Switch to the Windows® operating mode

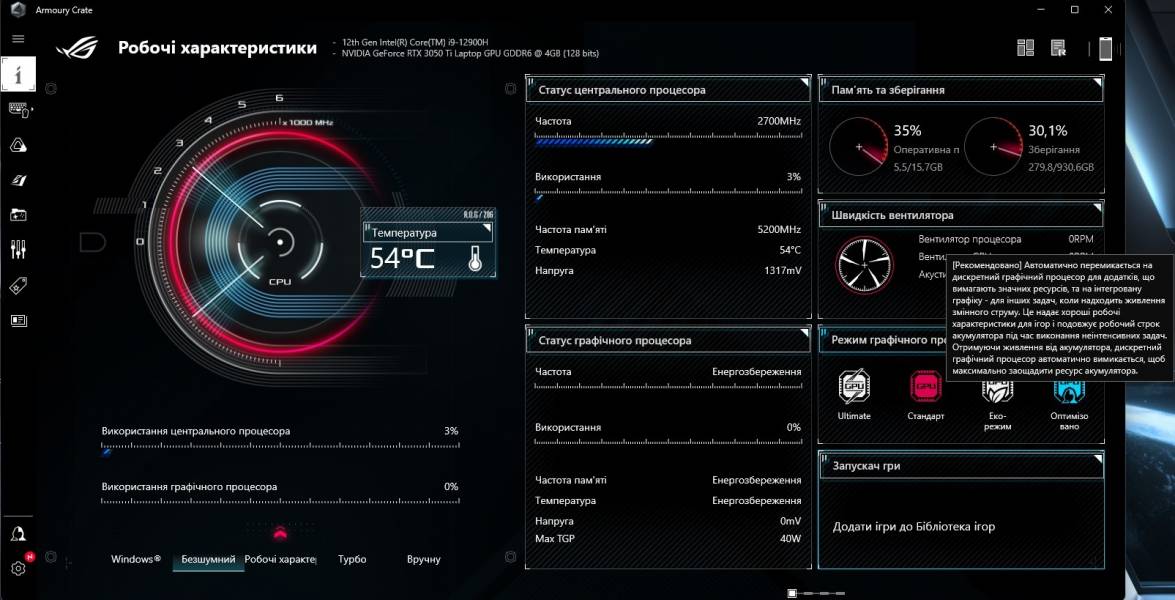click(x=136, y=560)
